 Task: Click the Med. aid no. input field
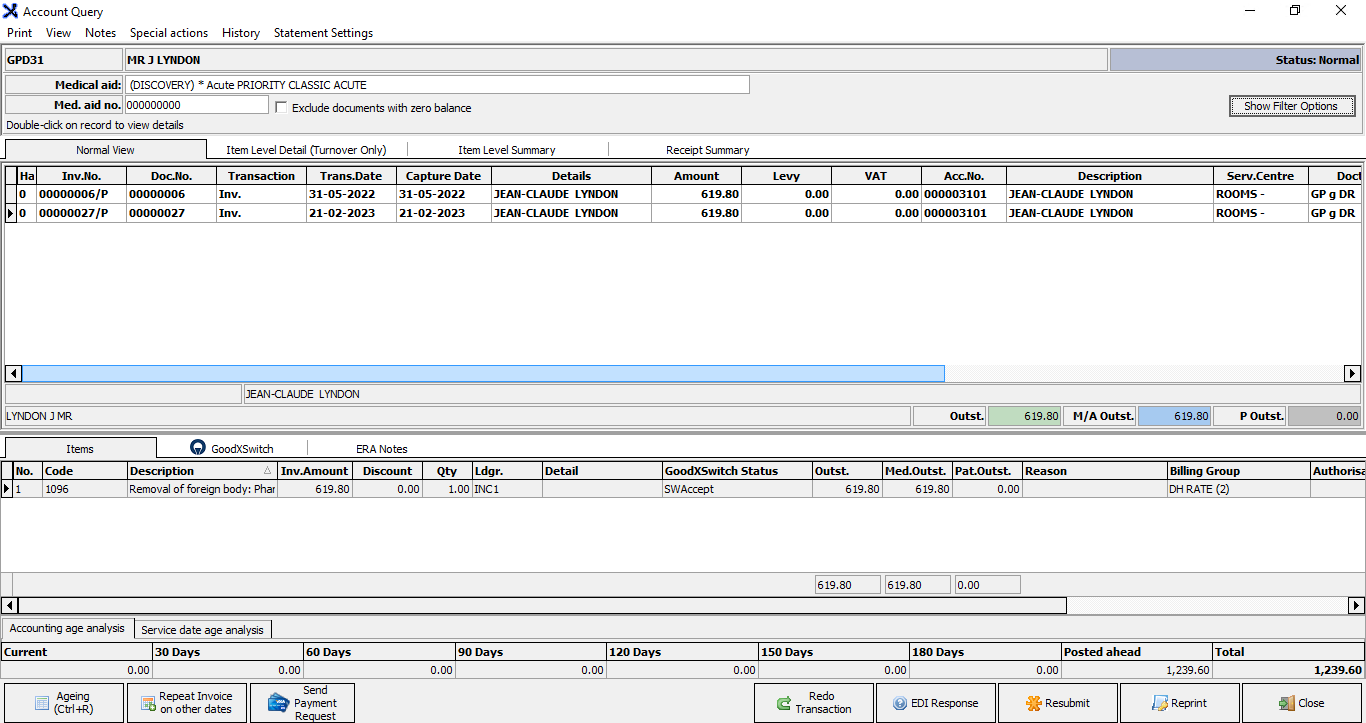coord(196,105)
